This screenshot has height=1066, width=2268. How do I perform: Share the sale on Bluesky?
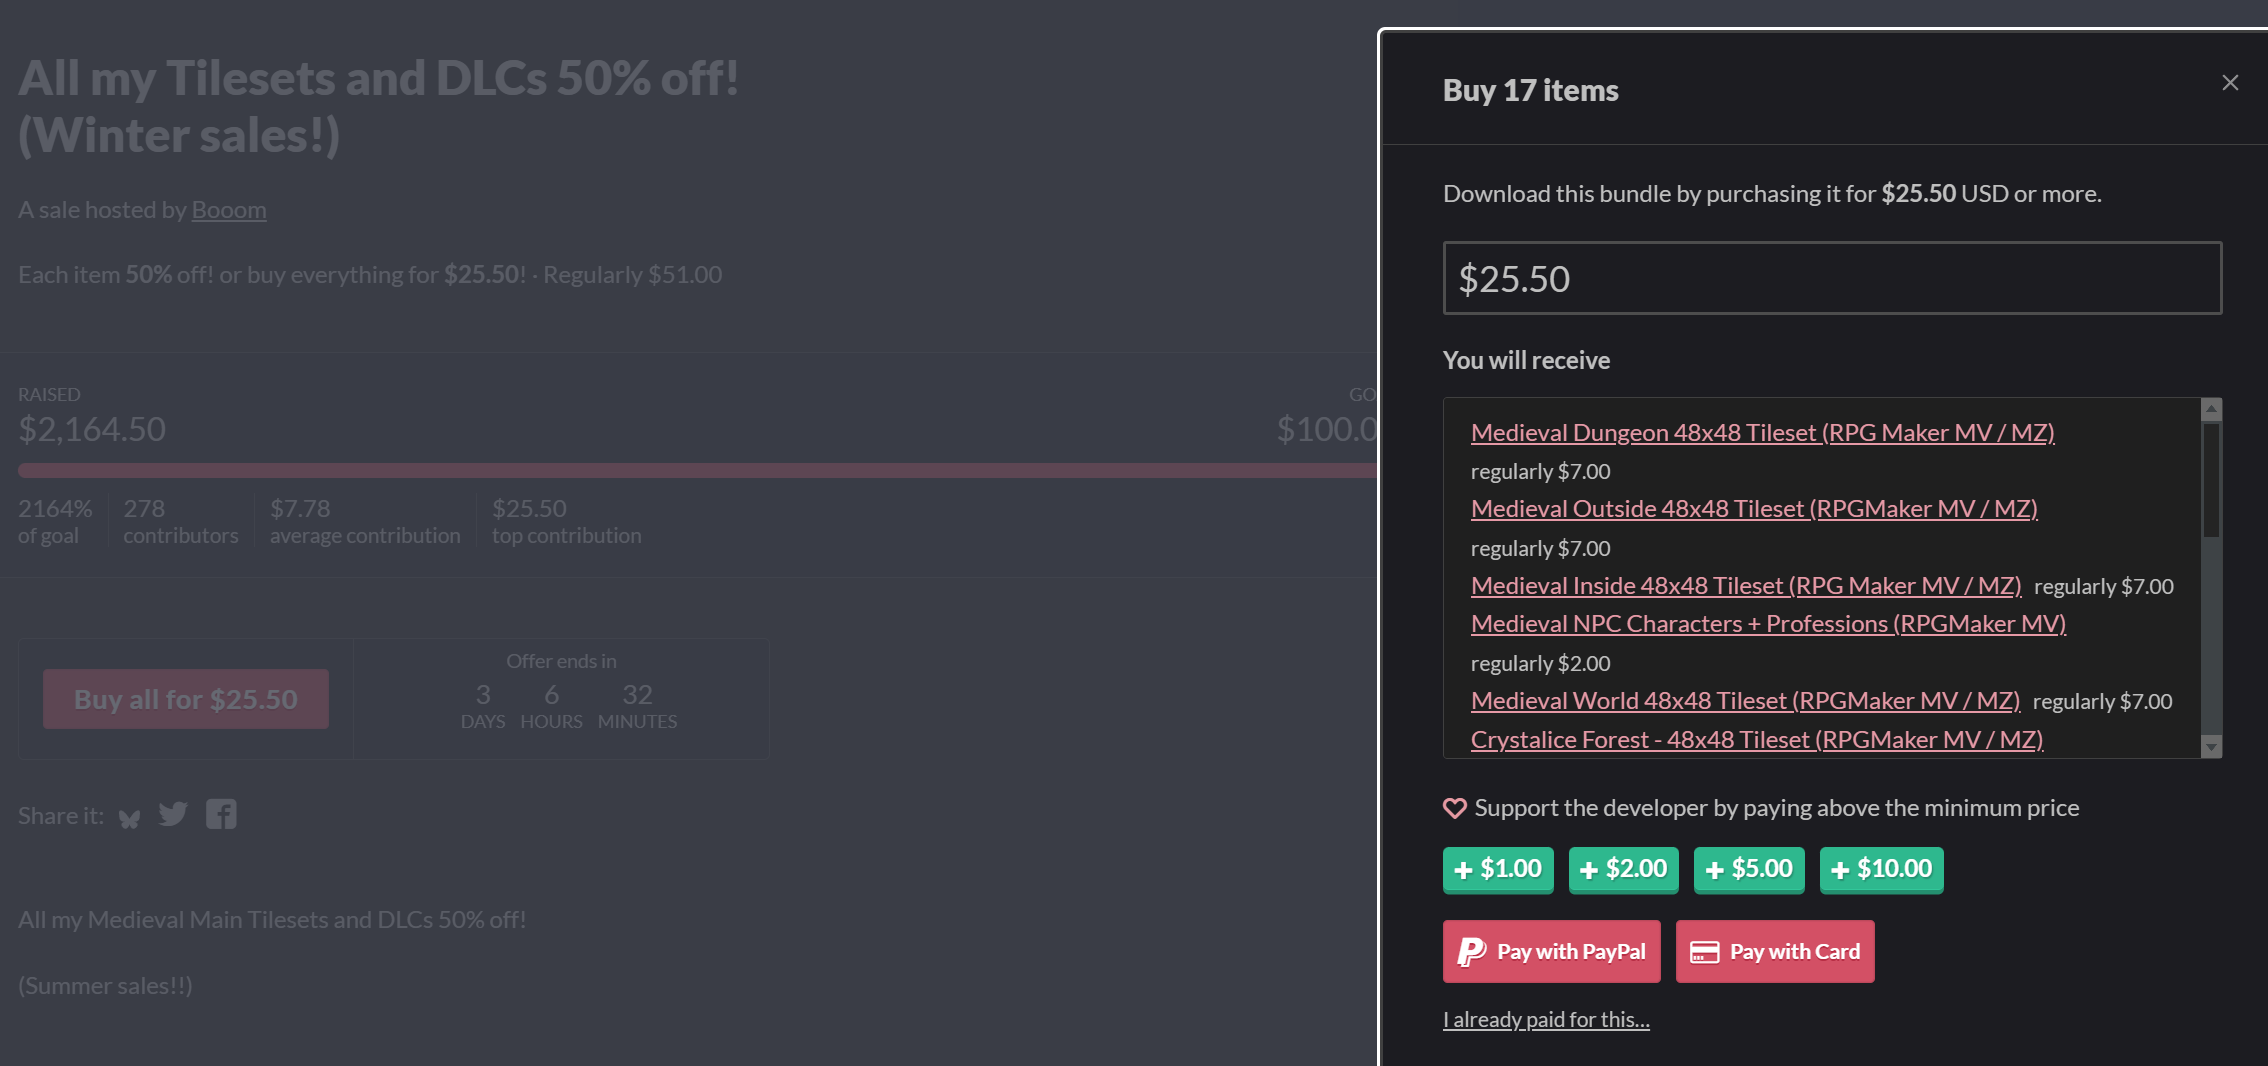(129, 819)
